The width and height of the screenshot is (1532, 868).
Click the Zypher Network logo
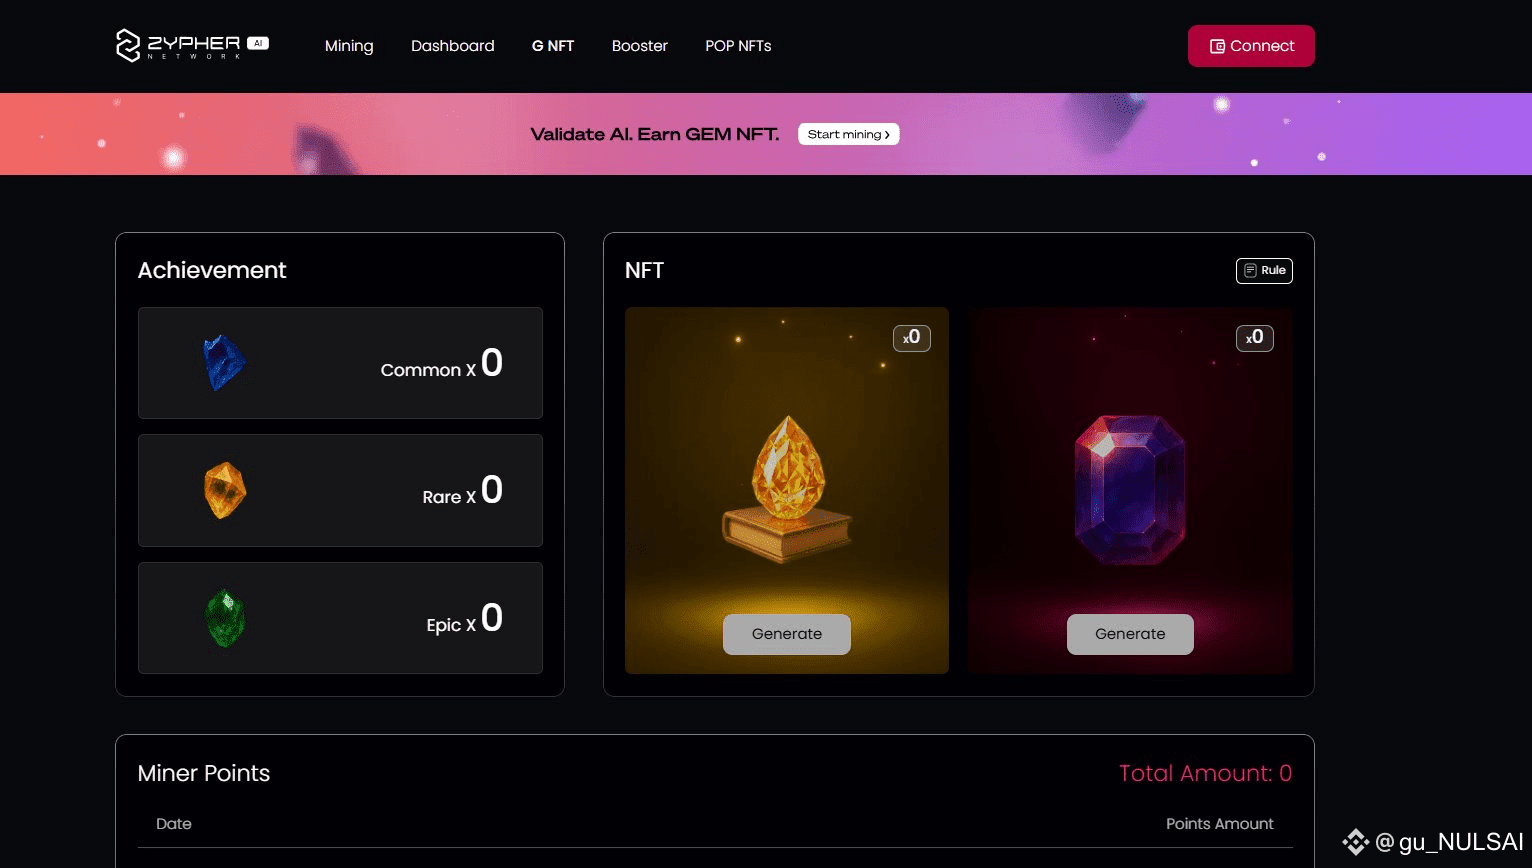[x=192, y=45]
